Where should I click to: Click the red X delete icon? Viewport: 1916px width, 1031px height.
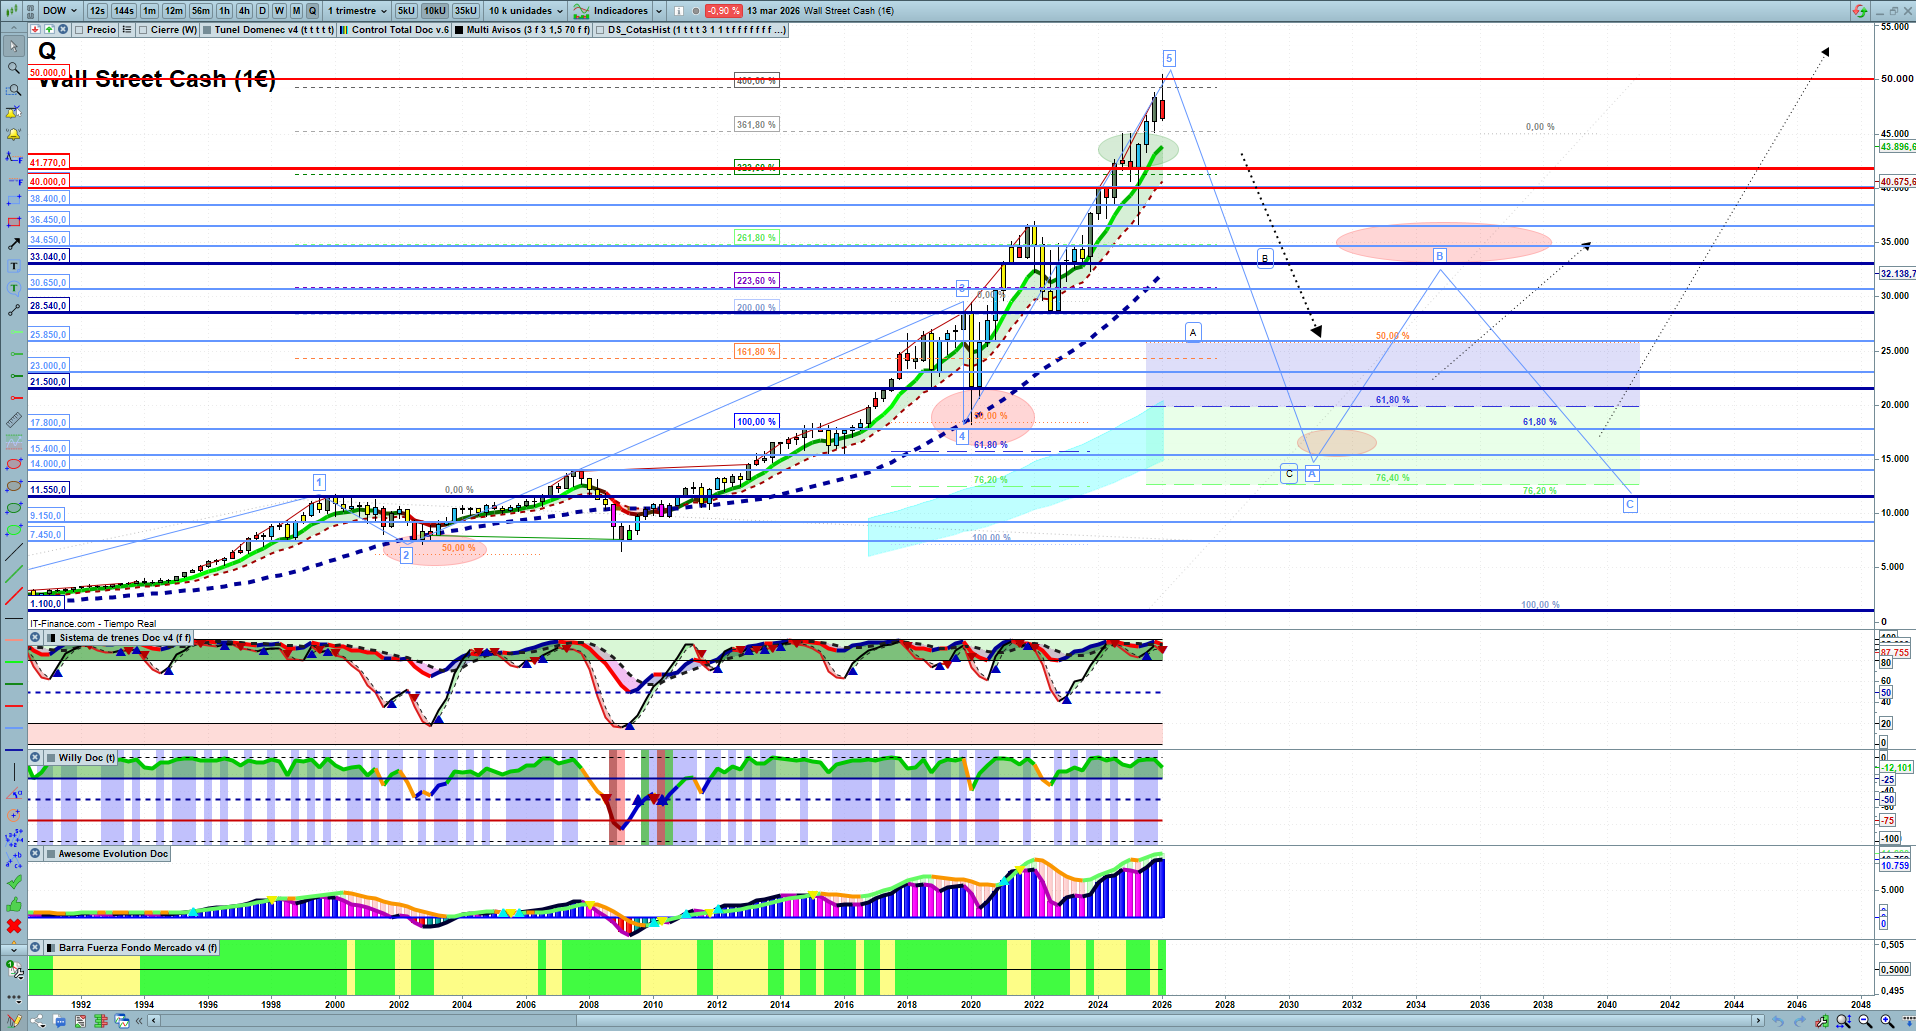pyautogui.click(x=14, y=926)
